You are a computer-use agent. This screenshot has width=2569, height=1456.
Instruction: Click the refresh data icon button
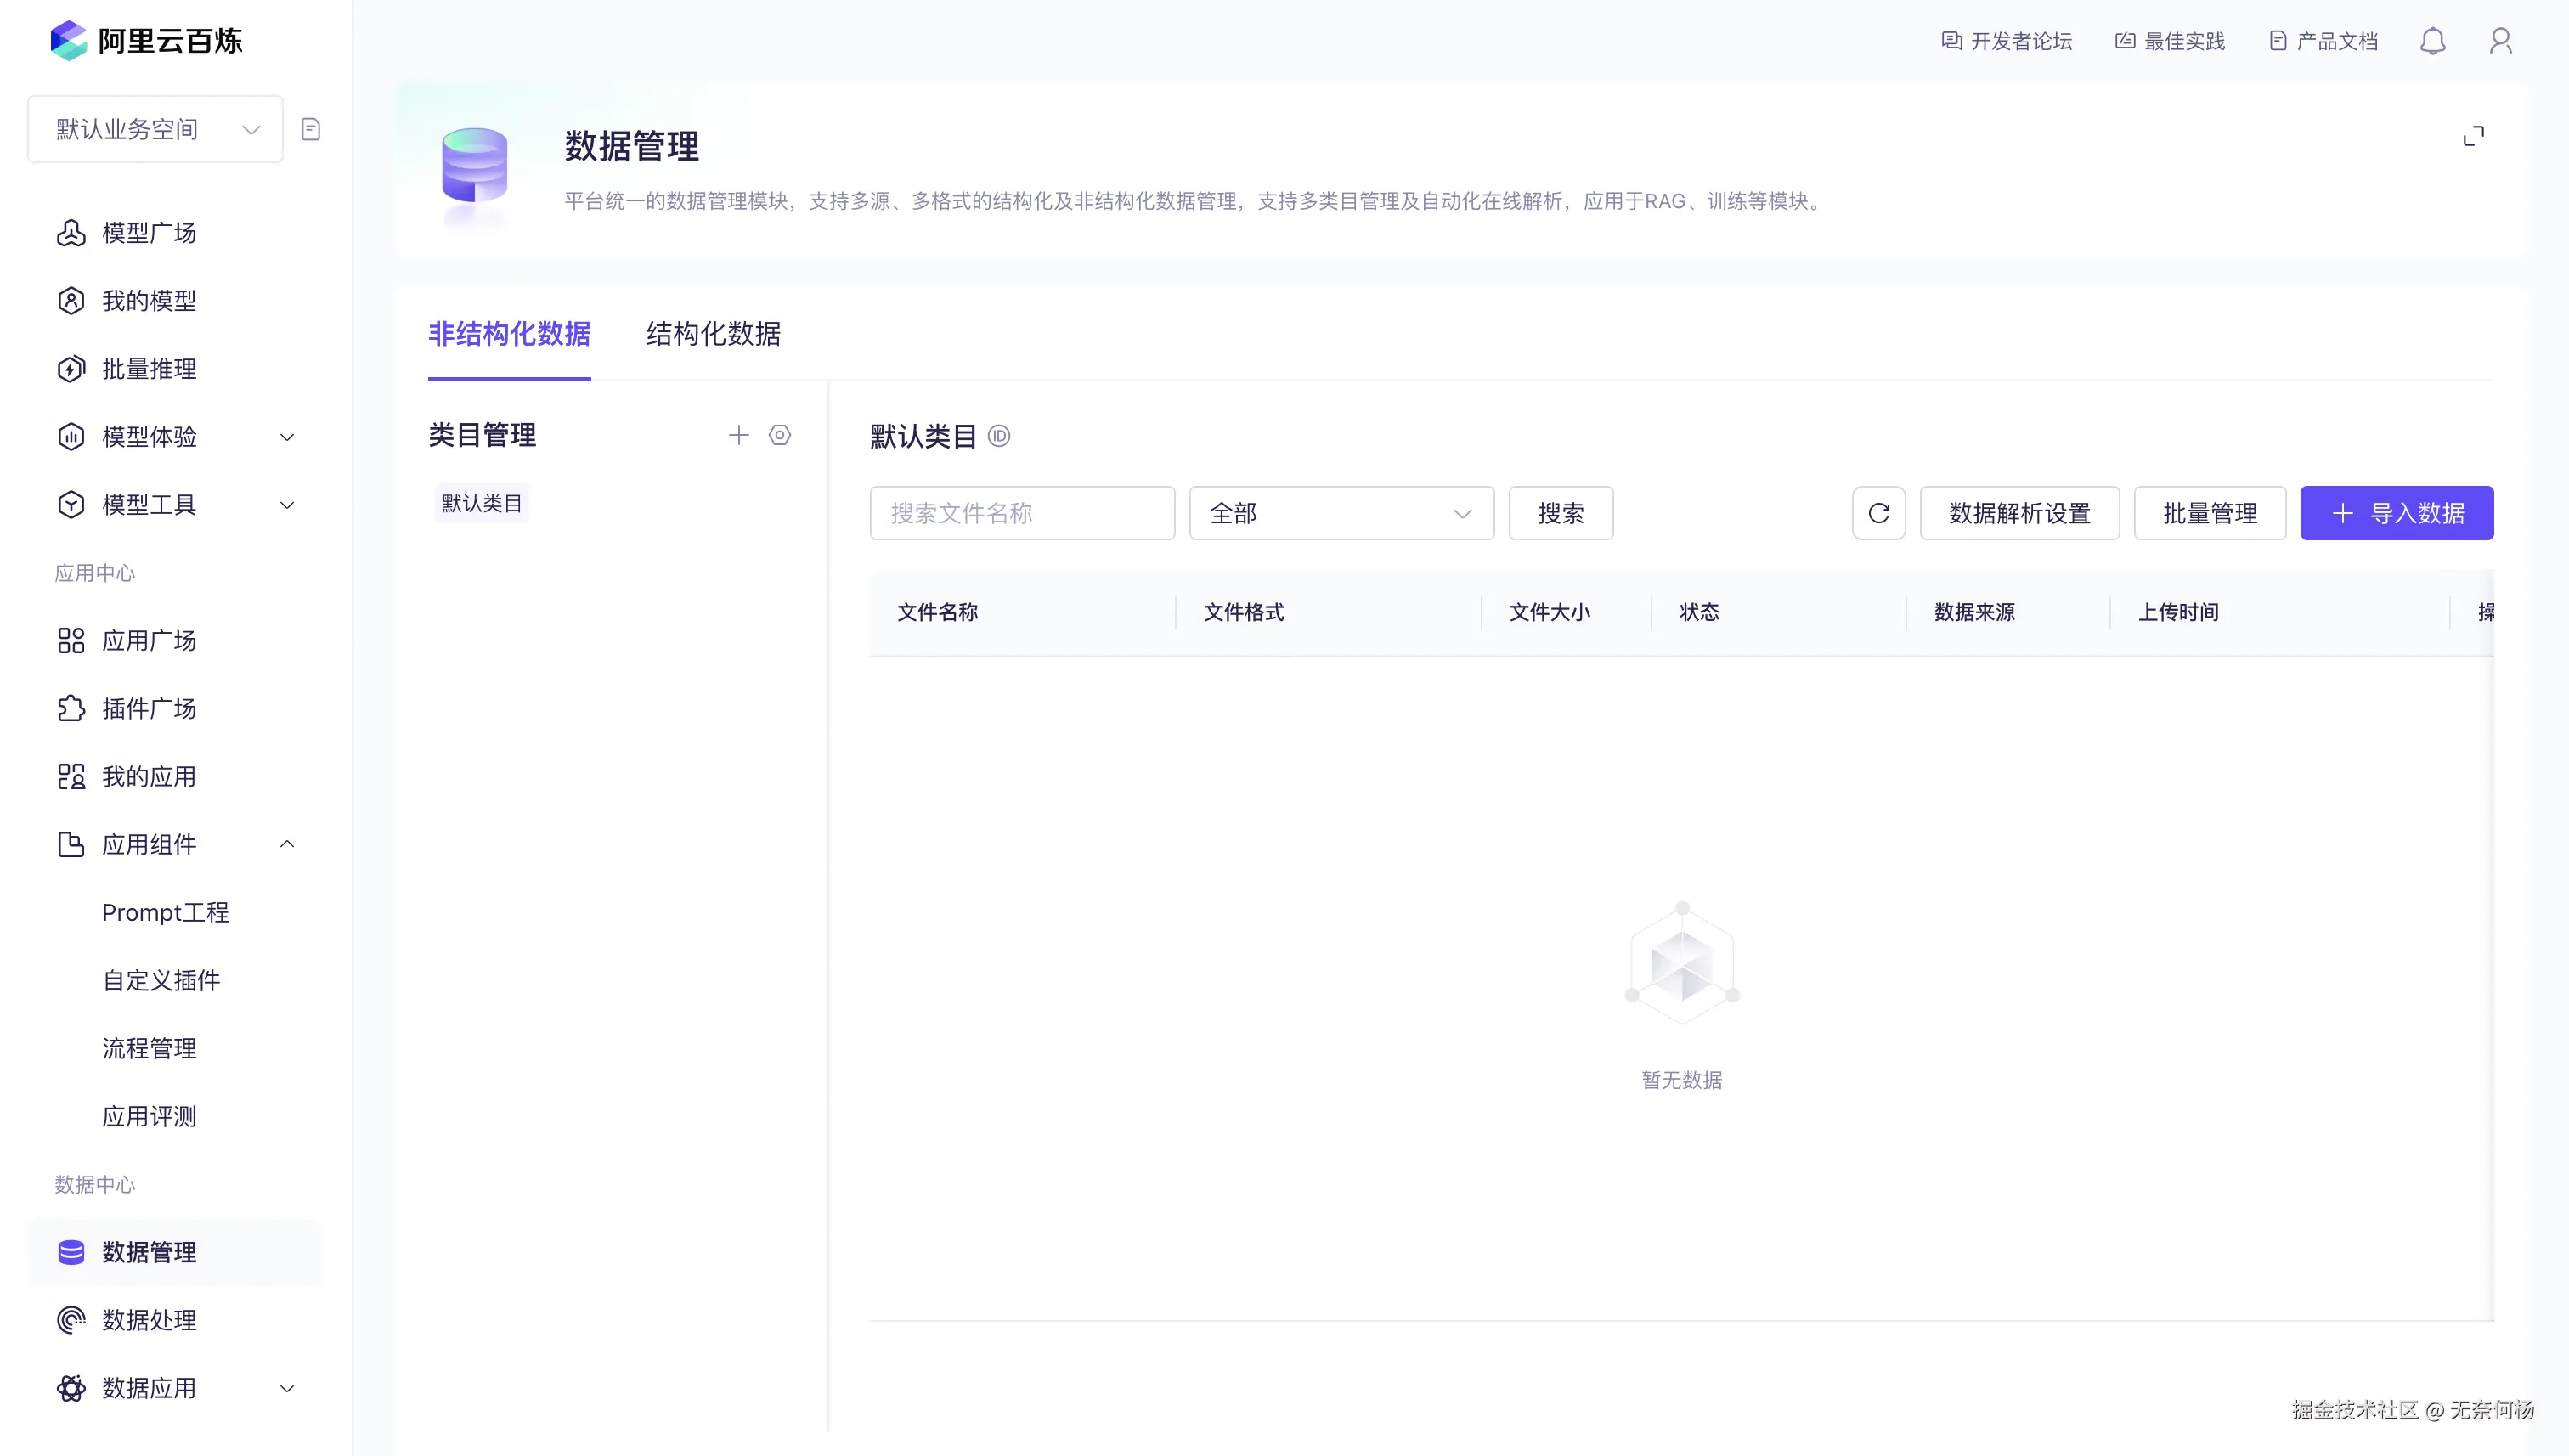pyautogui.click(x=1878, y=513)
